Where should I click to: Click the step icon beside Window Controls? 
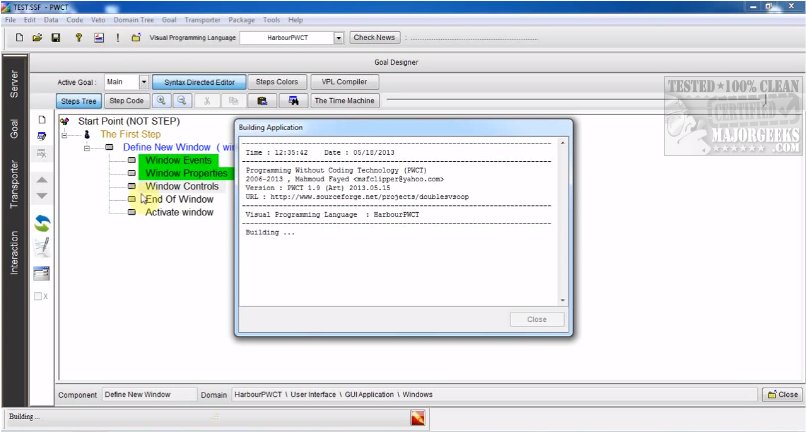(132, 186)
